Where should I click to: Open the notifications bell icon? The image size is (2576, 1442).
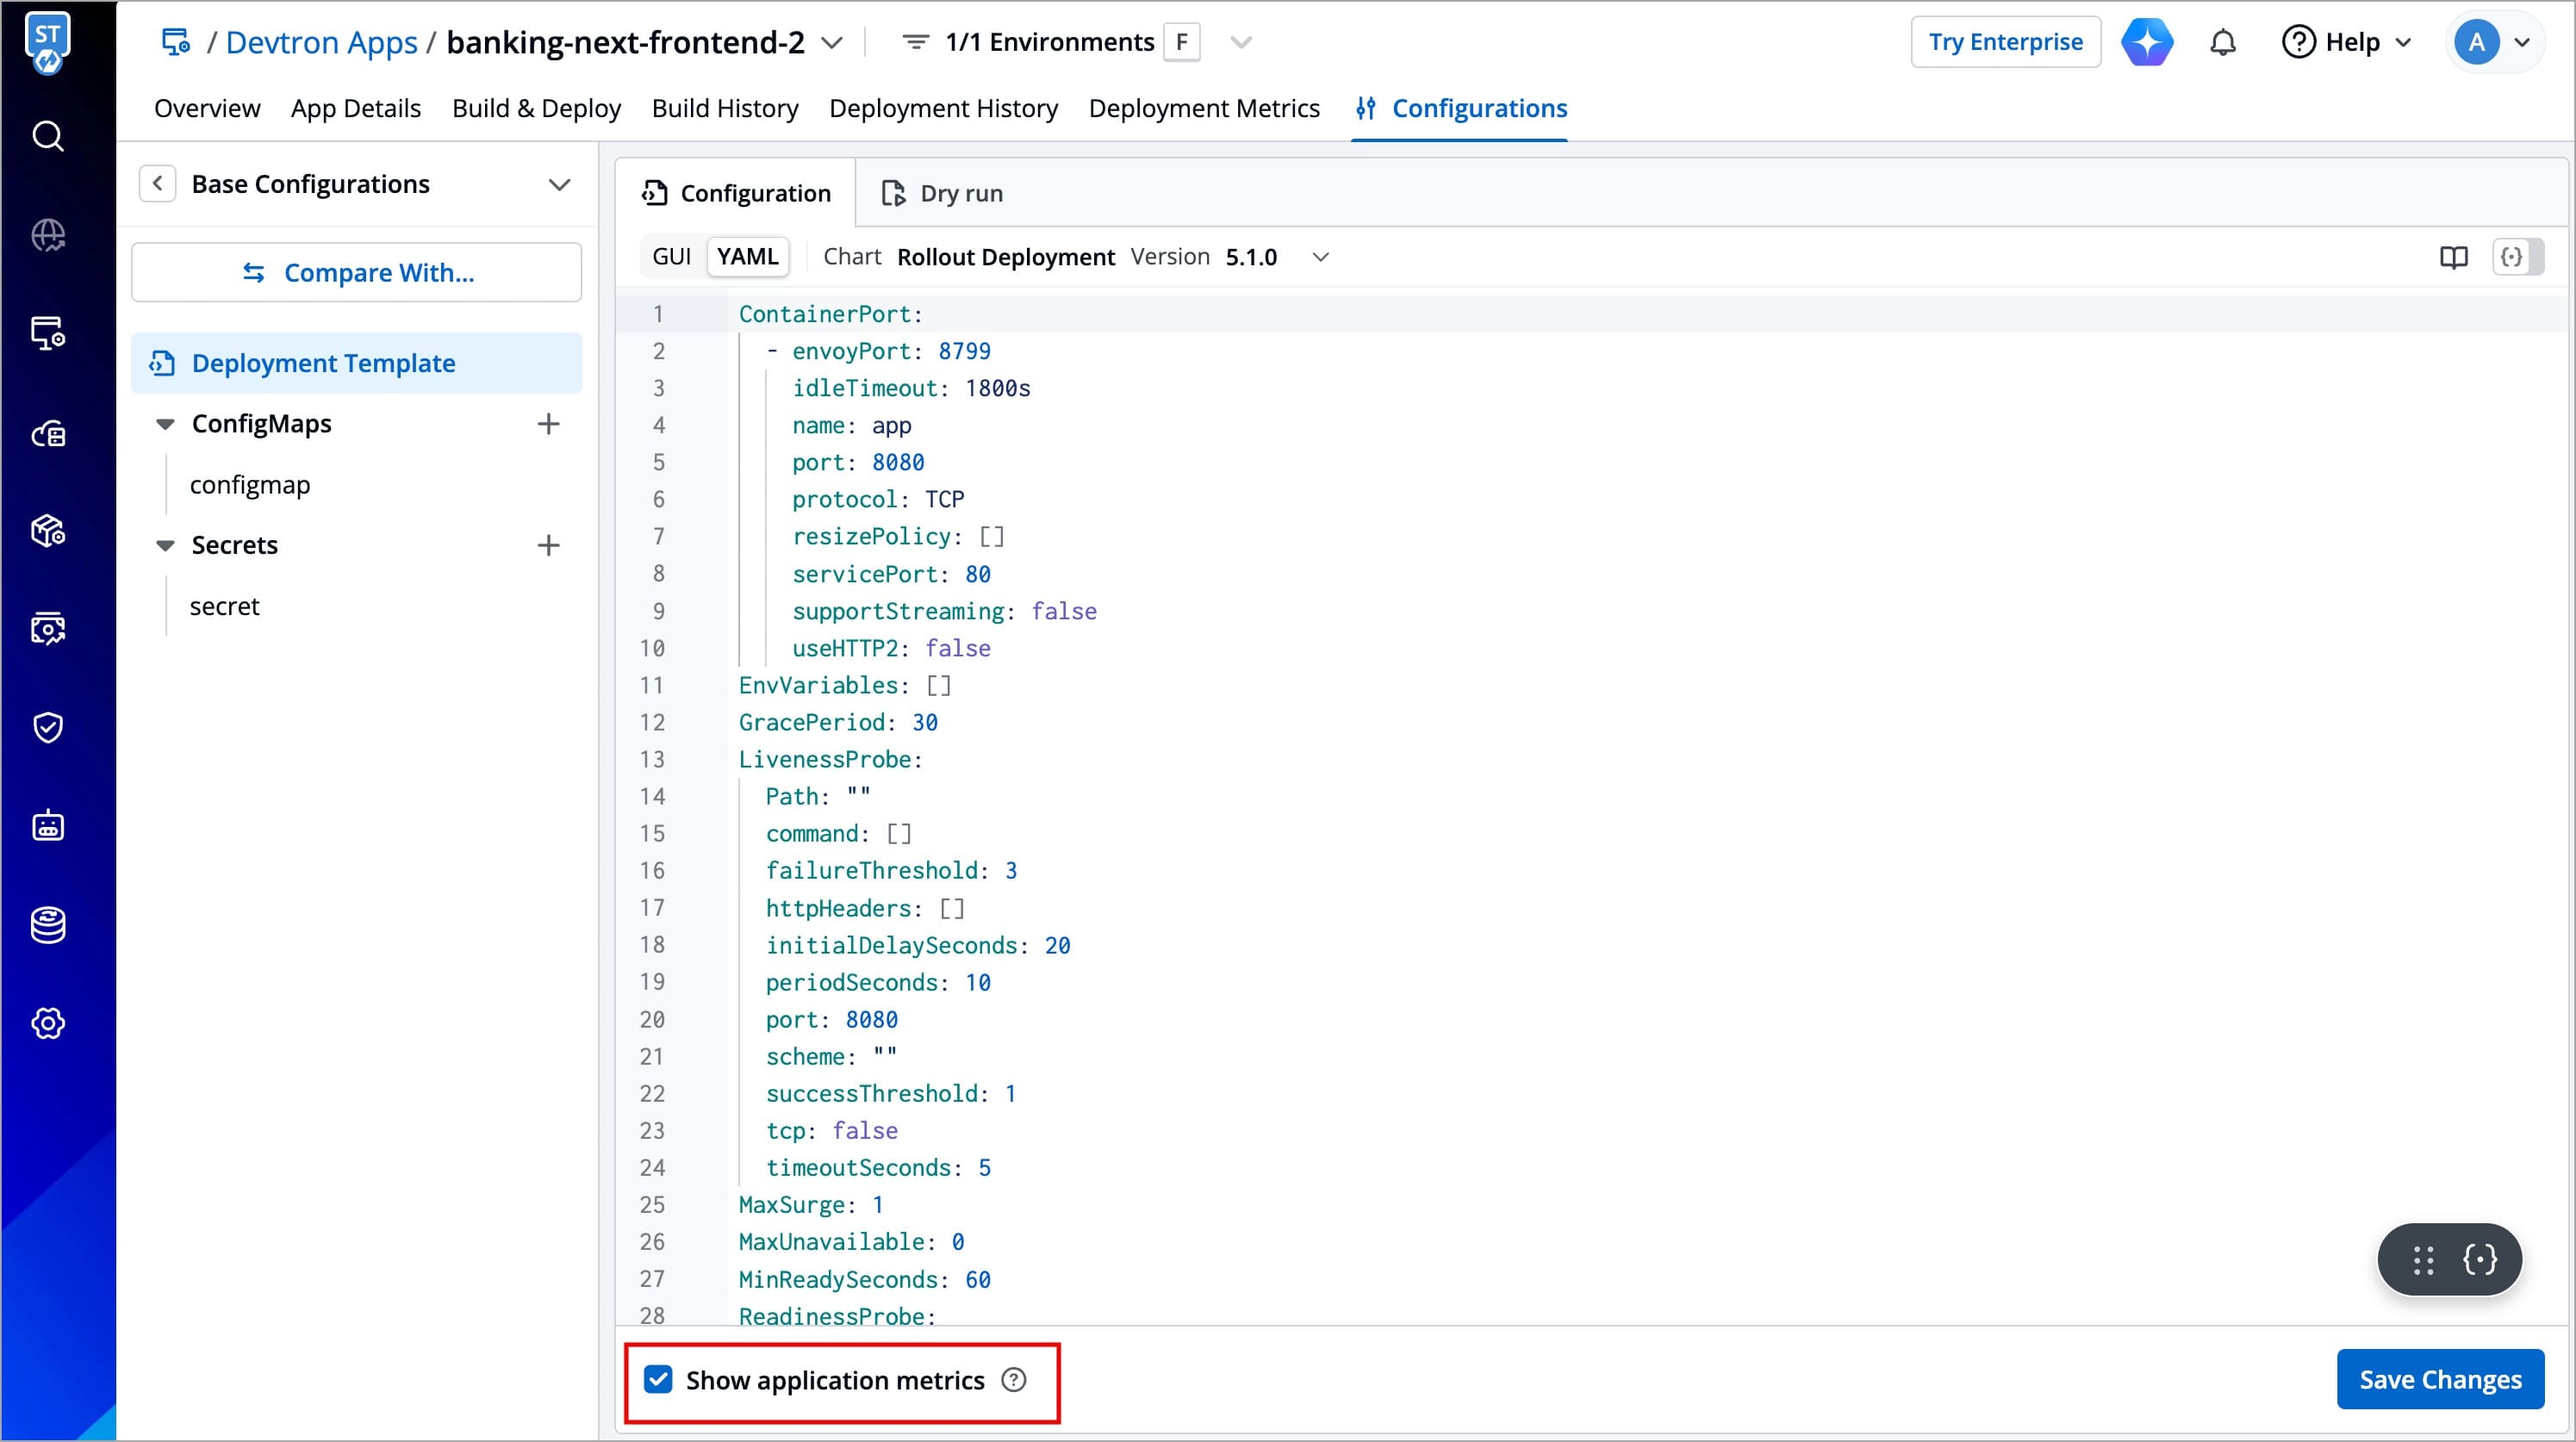click(x=2222, y=43)
